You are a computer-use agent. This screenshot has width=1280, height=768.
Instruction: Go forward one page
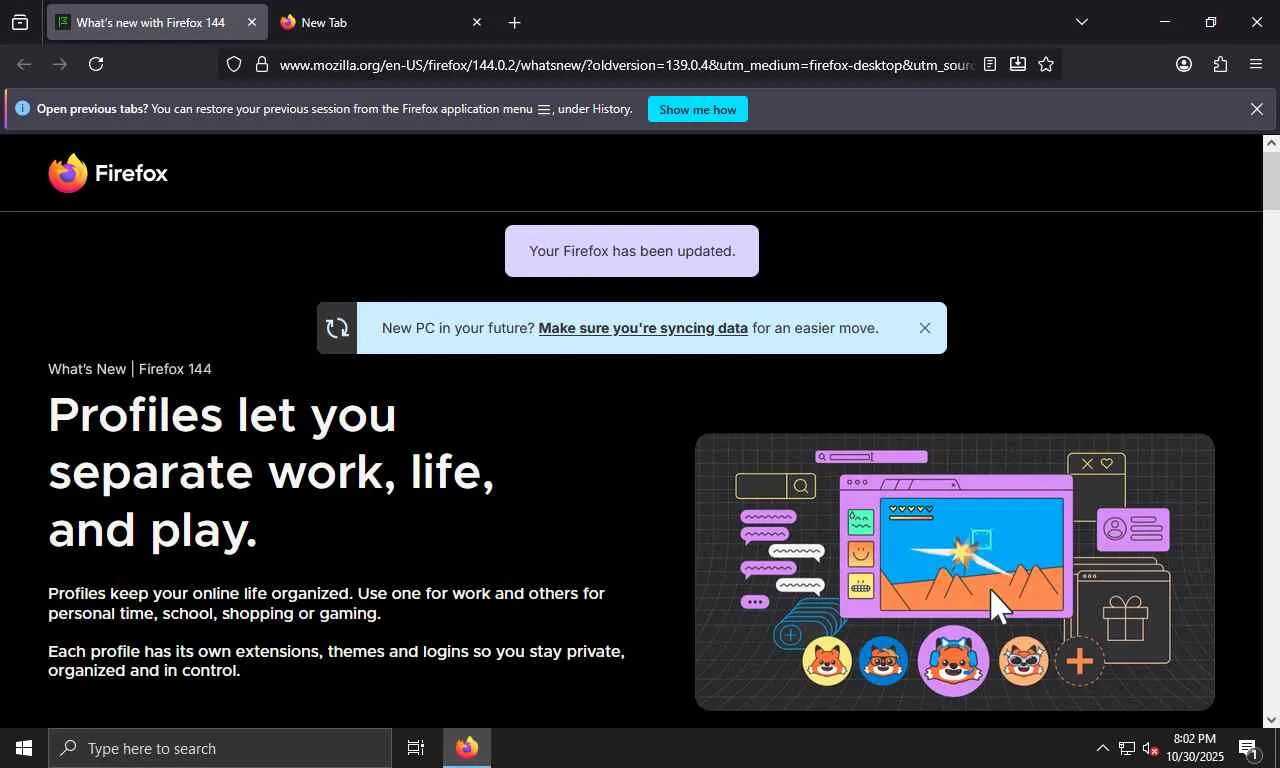pyautogui.click(x=60, y=64)
